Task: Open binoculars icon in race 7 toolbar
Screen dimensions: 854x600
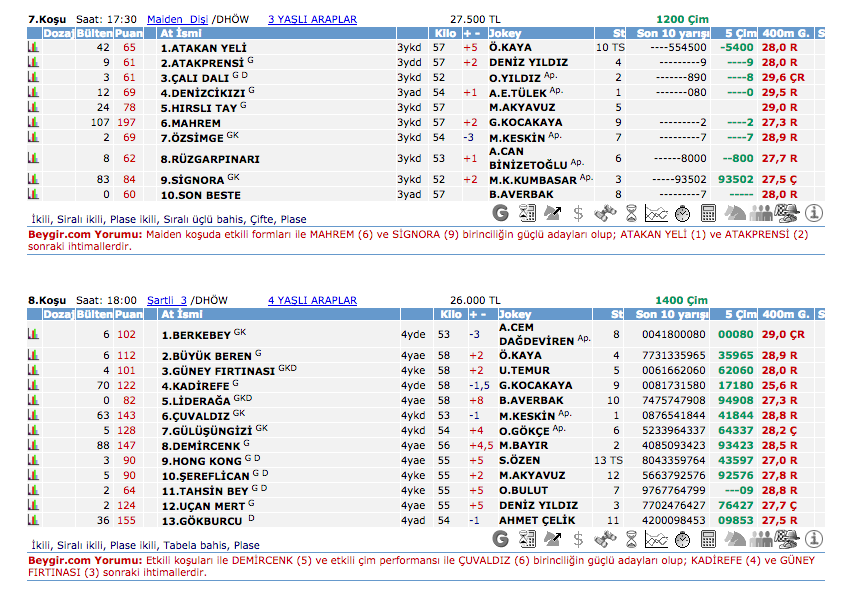Action: tap(603, 212)
